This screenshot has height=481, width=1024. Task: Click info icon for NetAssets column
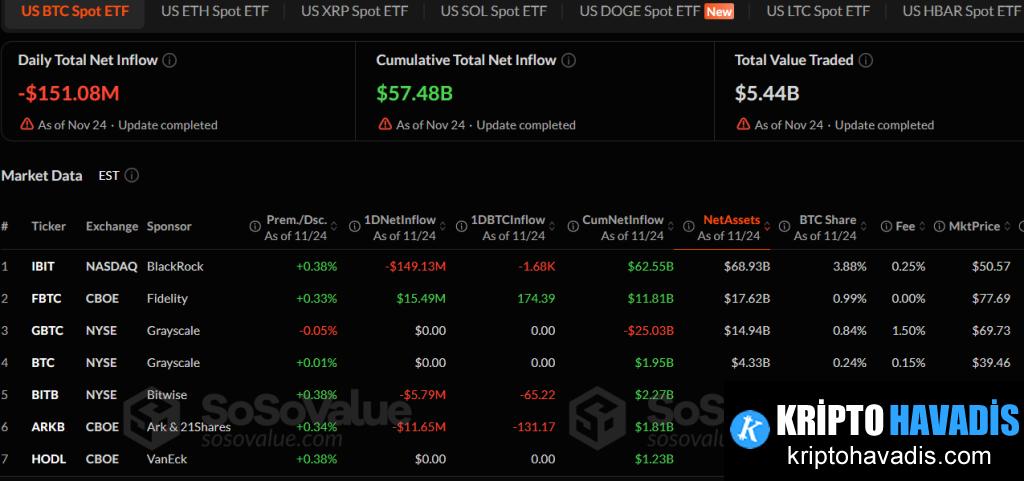click(688, 226)
